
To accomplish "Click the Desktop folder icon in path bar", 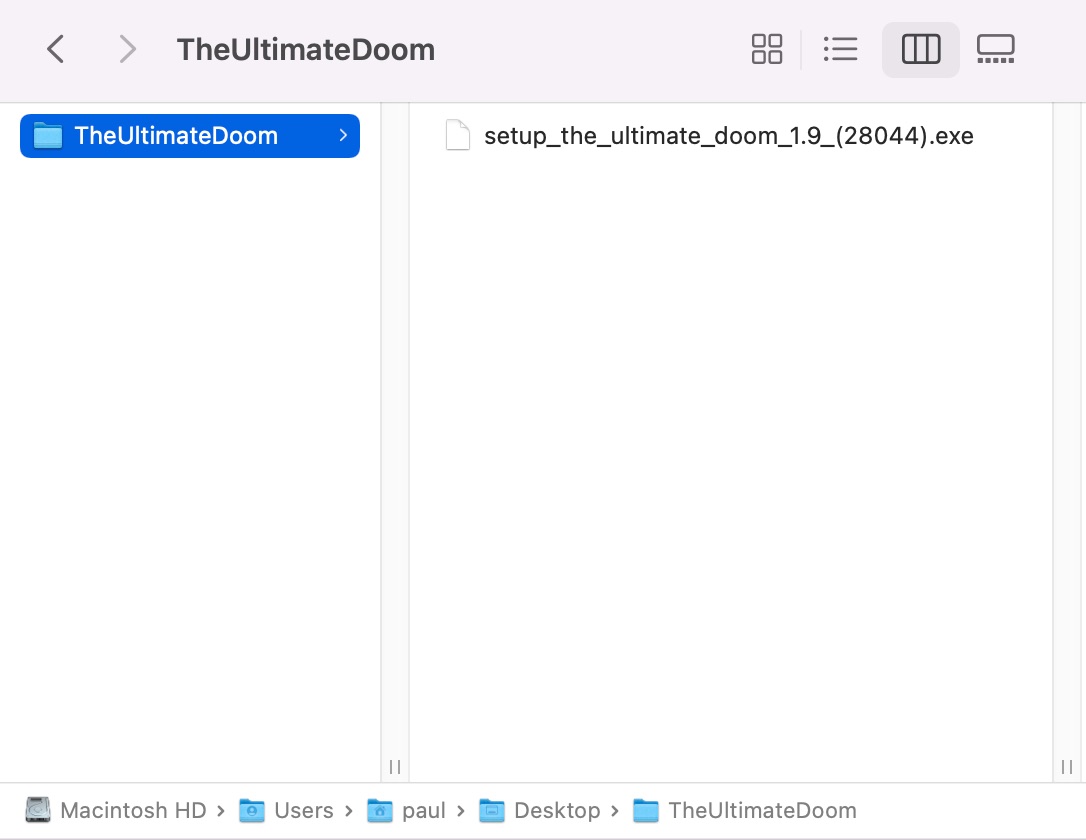I will [x=492, y=810].
